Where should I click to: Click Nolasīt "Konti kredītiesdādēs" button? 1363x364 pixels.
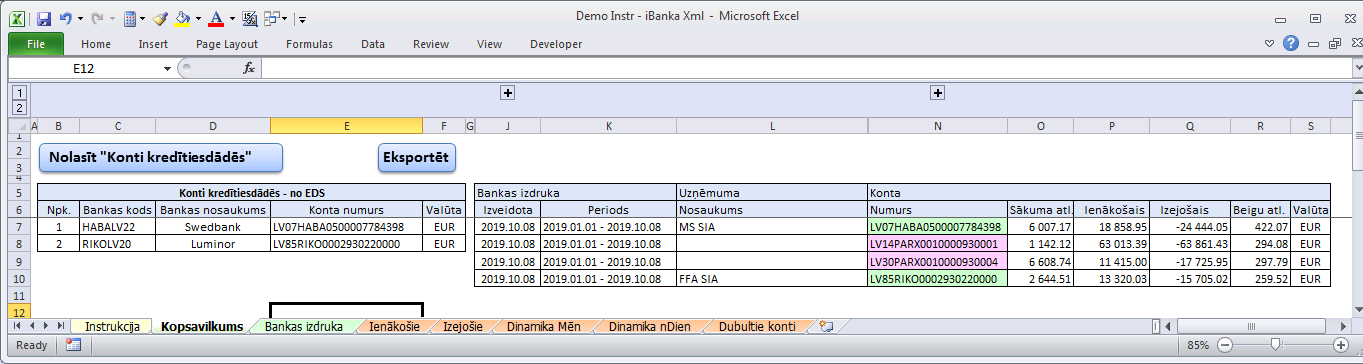click(x=162, y=157)
